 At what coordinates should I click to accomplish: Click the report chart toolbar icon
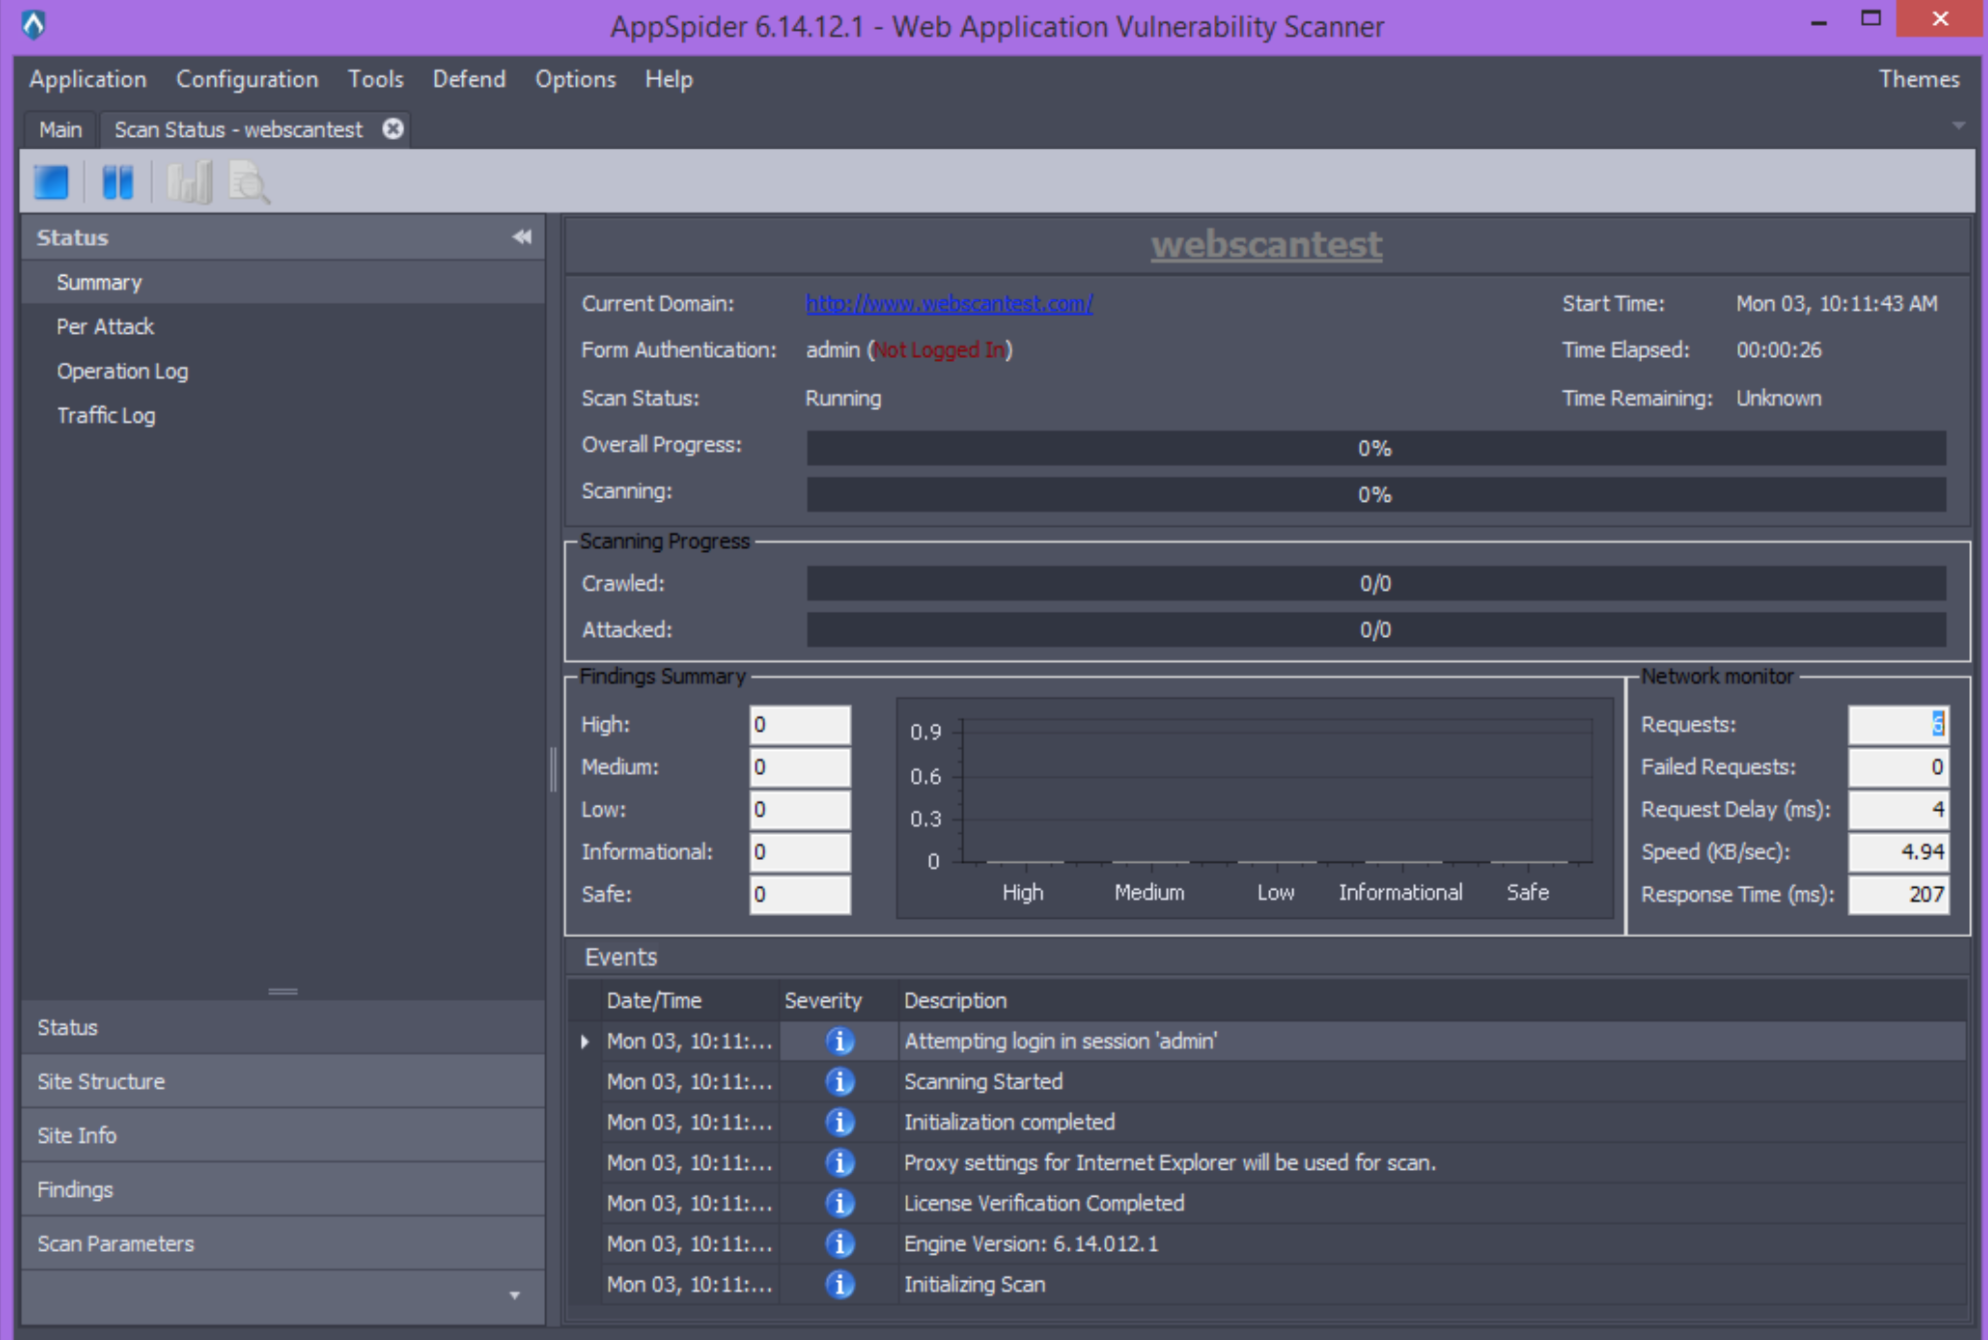point(189,183)
